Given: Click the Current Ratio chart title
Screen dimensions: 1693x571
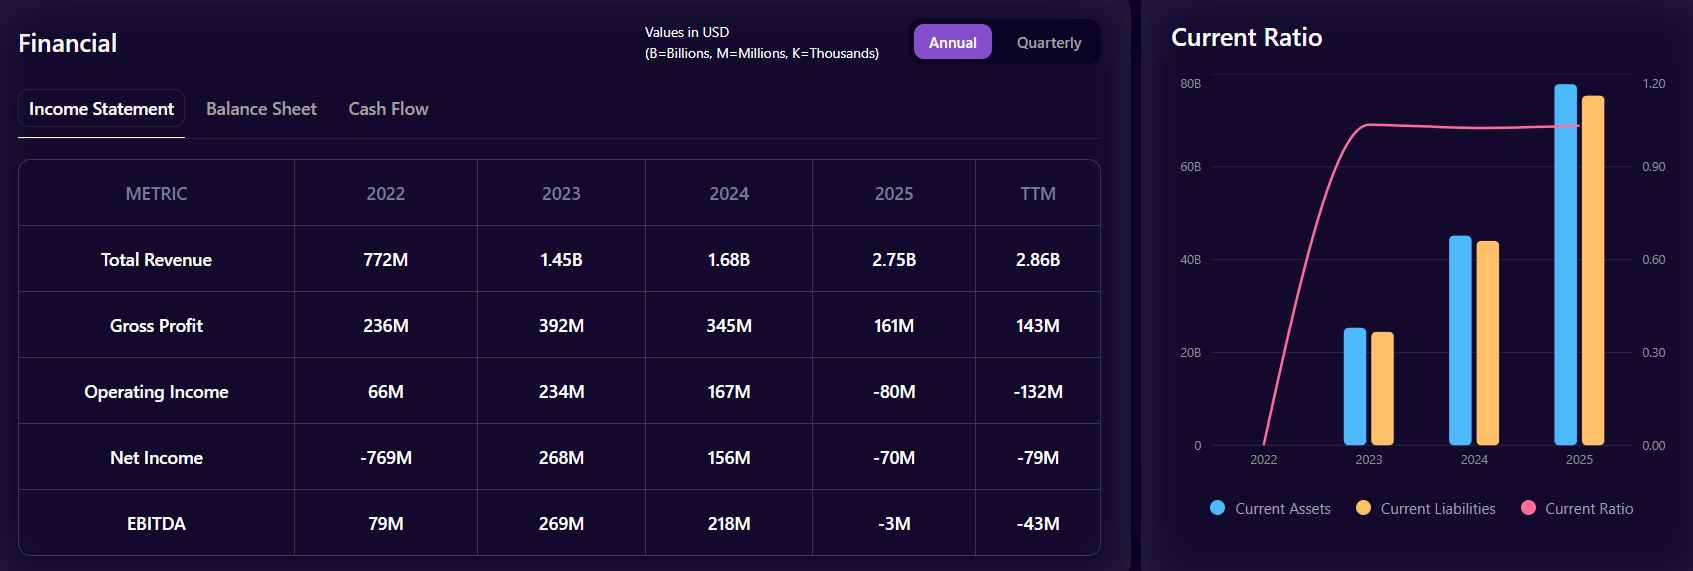Looking at the screenshot, I should (x=1246, y=38).
